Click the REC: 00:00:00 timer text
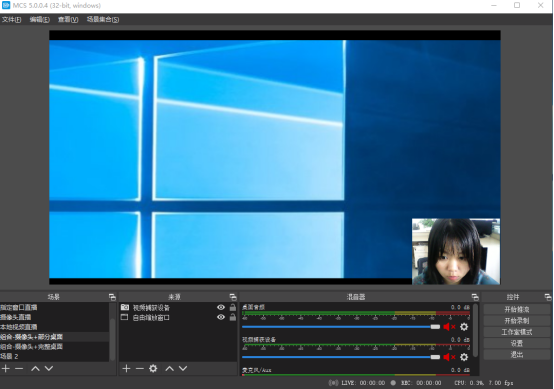Image resolution: width=554 pixels, height=389 pixels. (x=421, y=383)
